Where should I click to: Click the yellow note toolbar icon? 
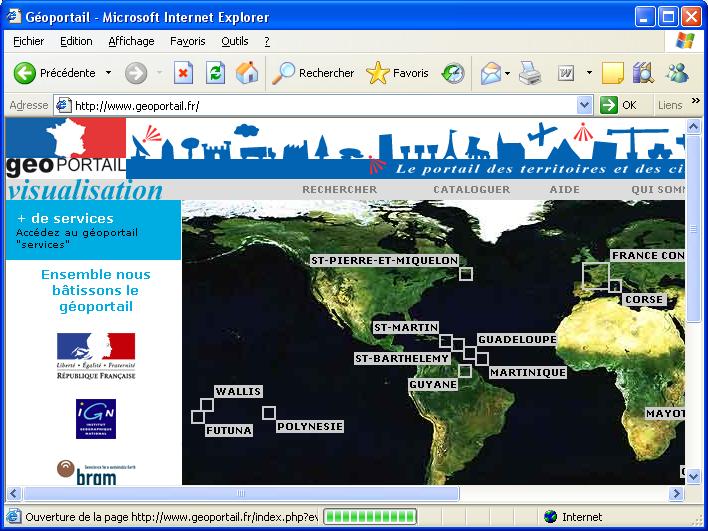click(613, 73)
